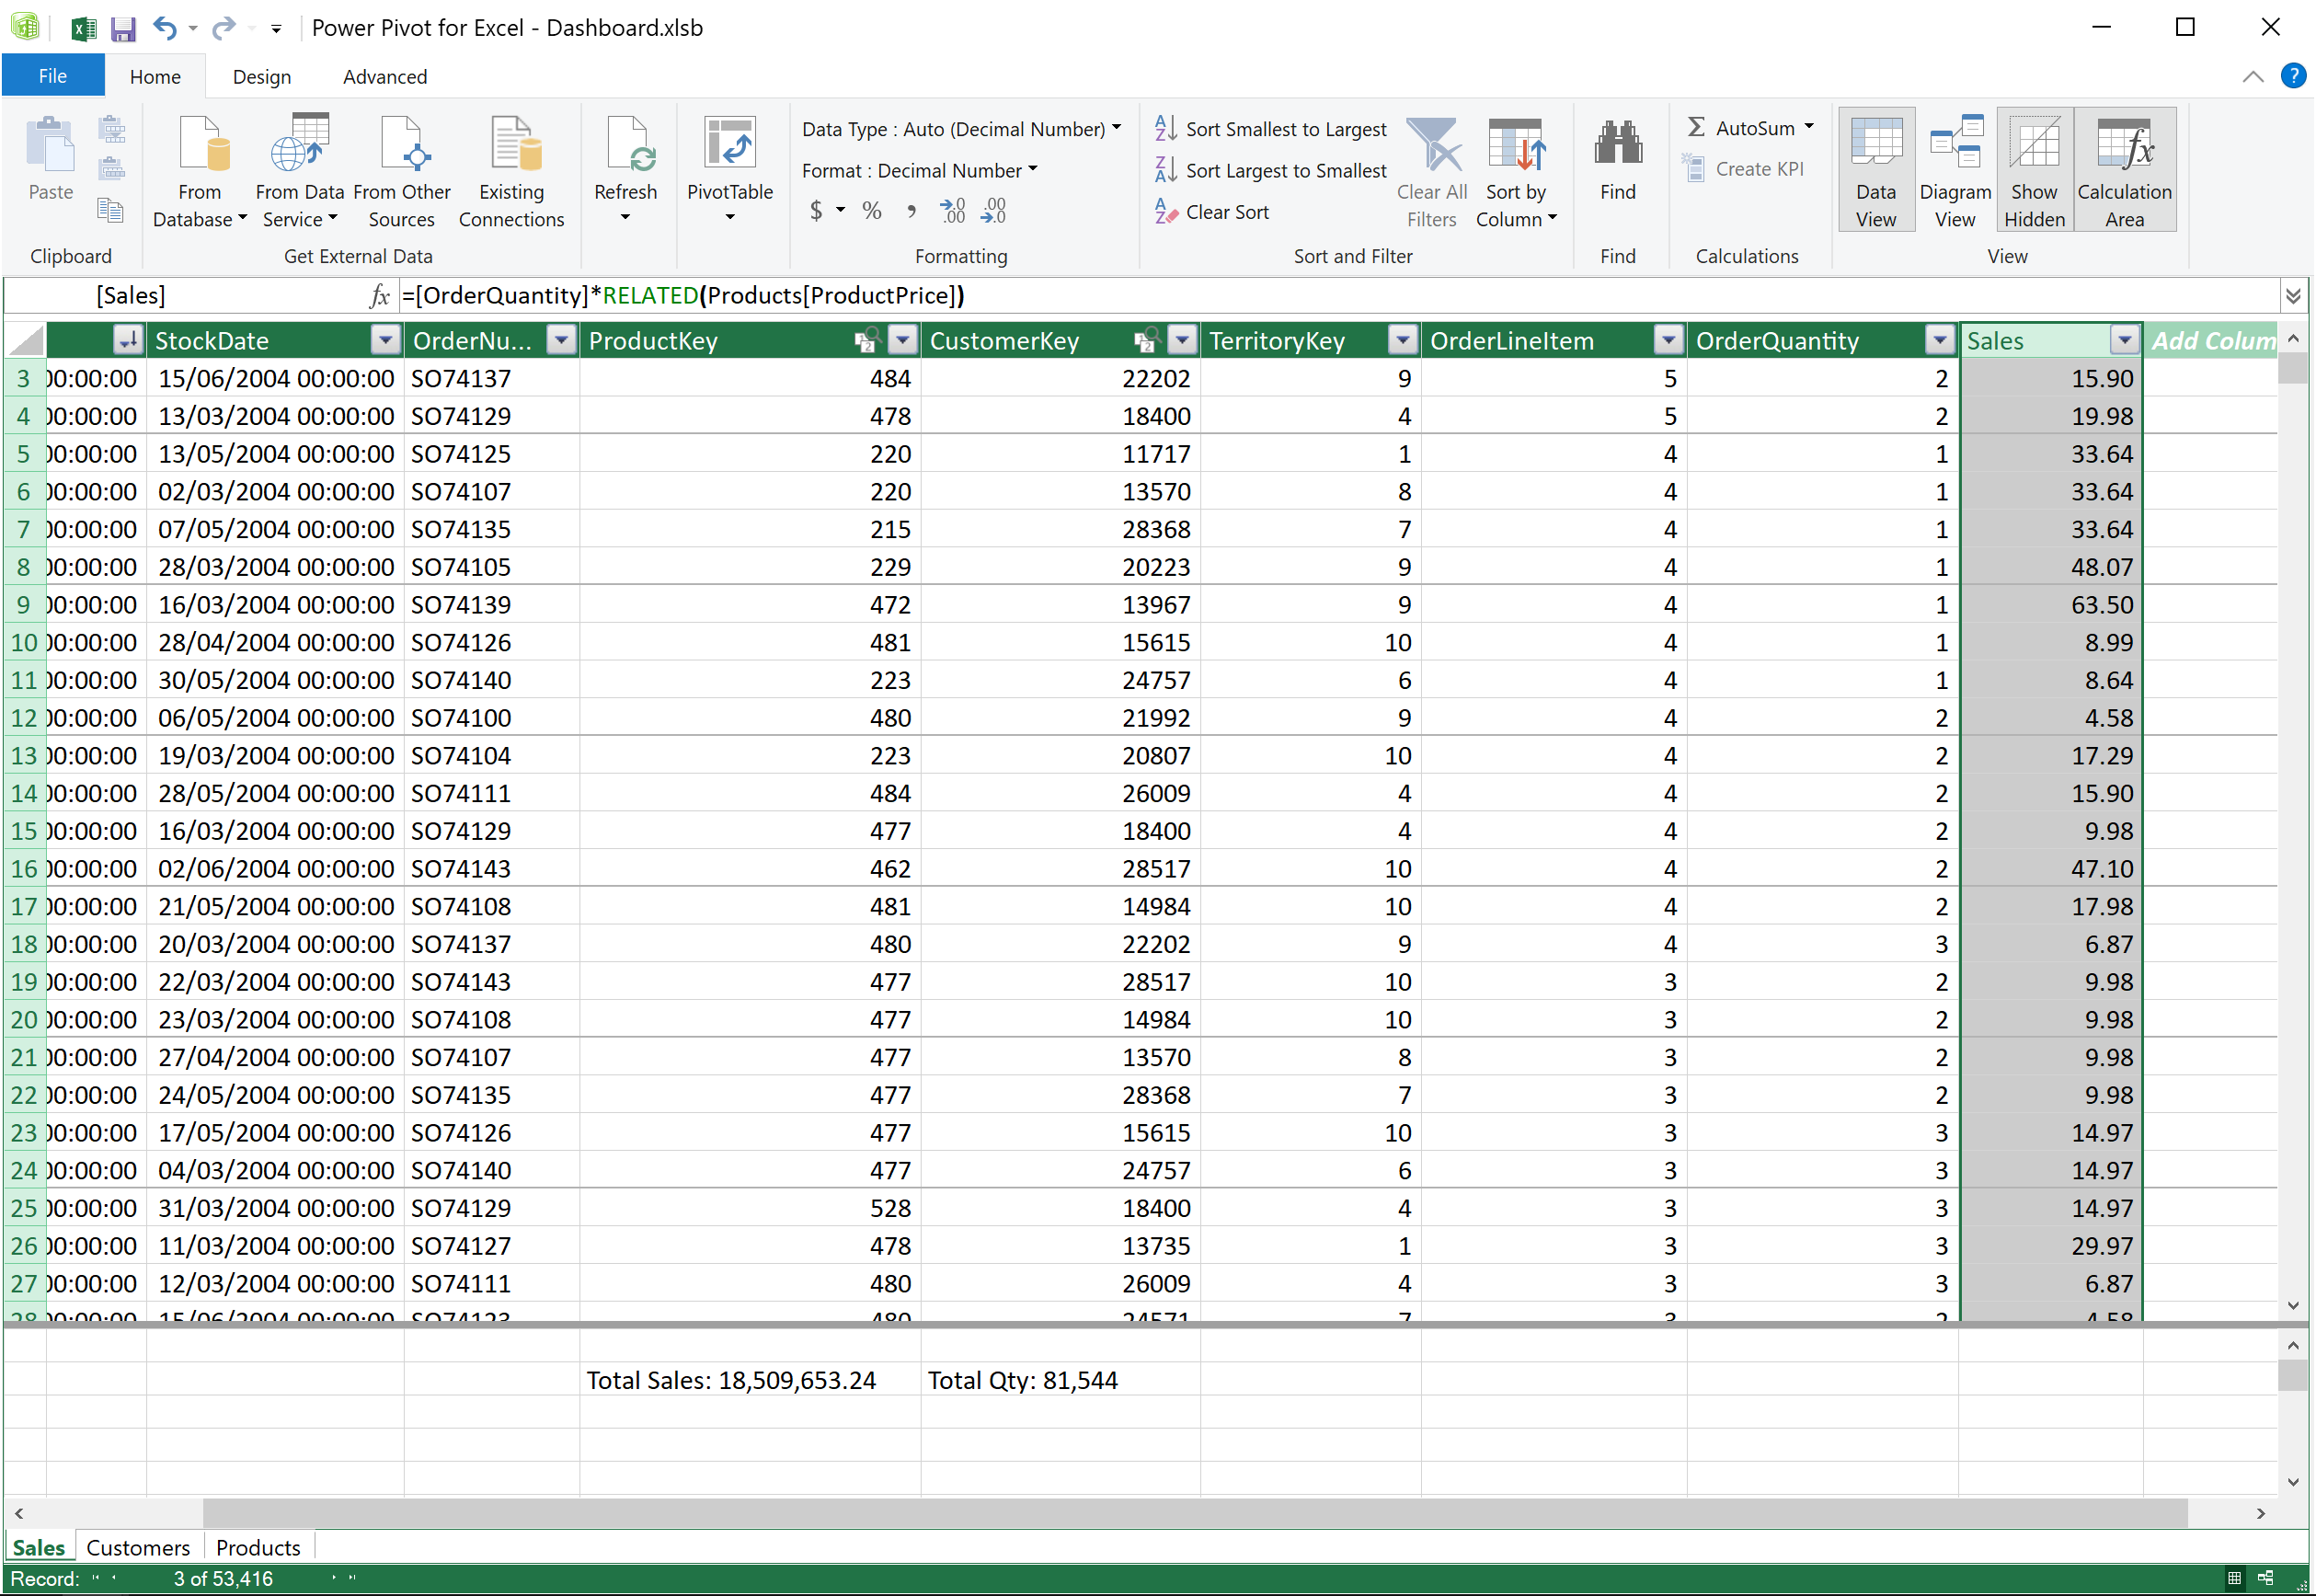Toggle the Calculation Area visibility
The width and height of the screenshot is (2316, 1596).
(x=2124, y=168)
